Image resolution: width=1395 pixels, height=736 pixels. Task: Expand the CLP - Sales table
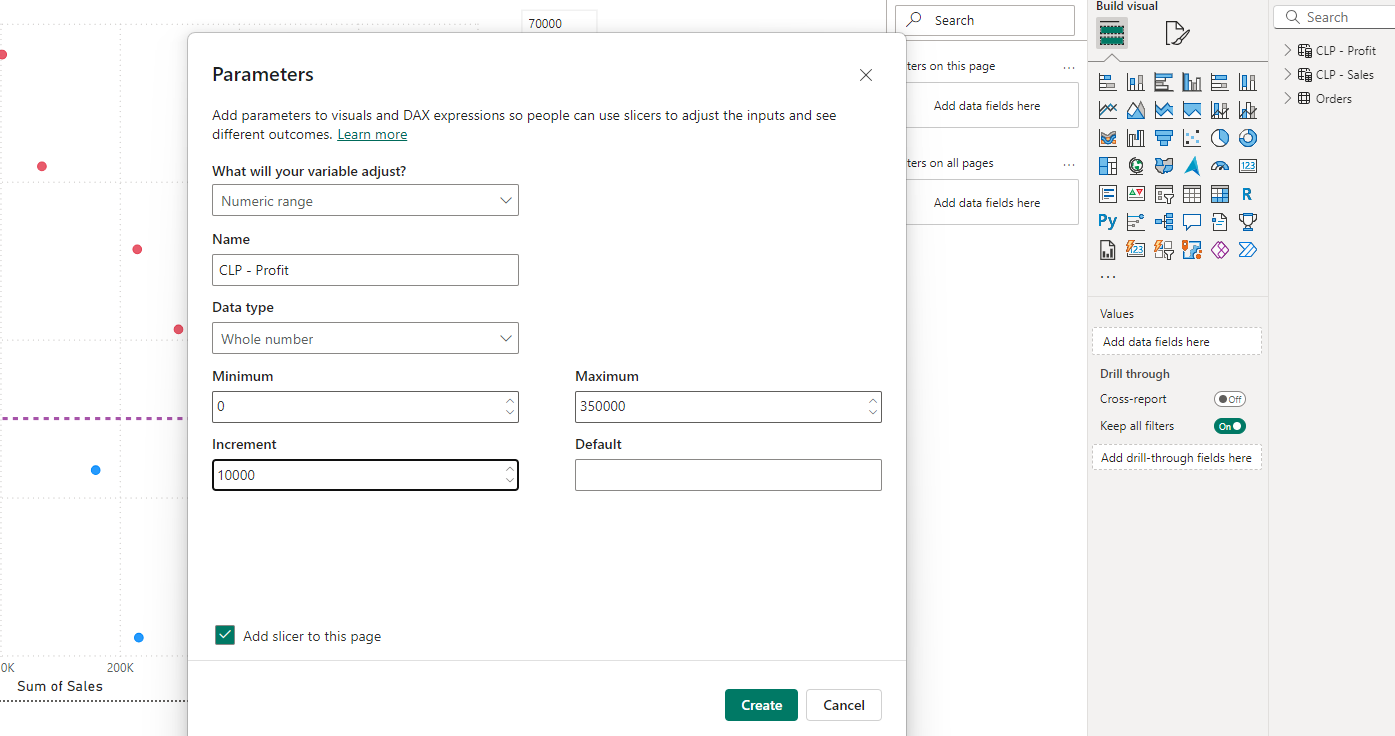1288,75
